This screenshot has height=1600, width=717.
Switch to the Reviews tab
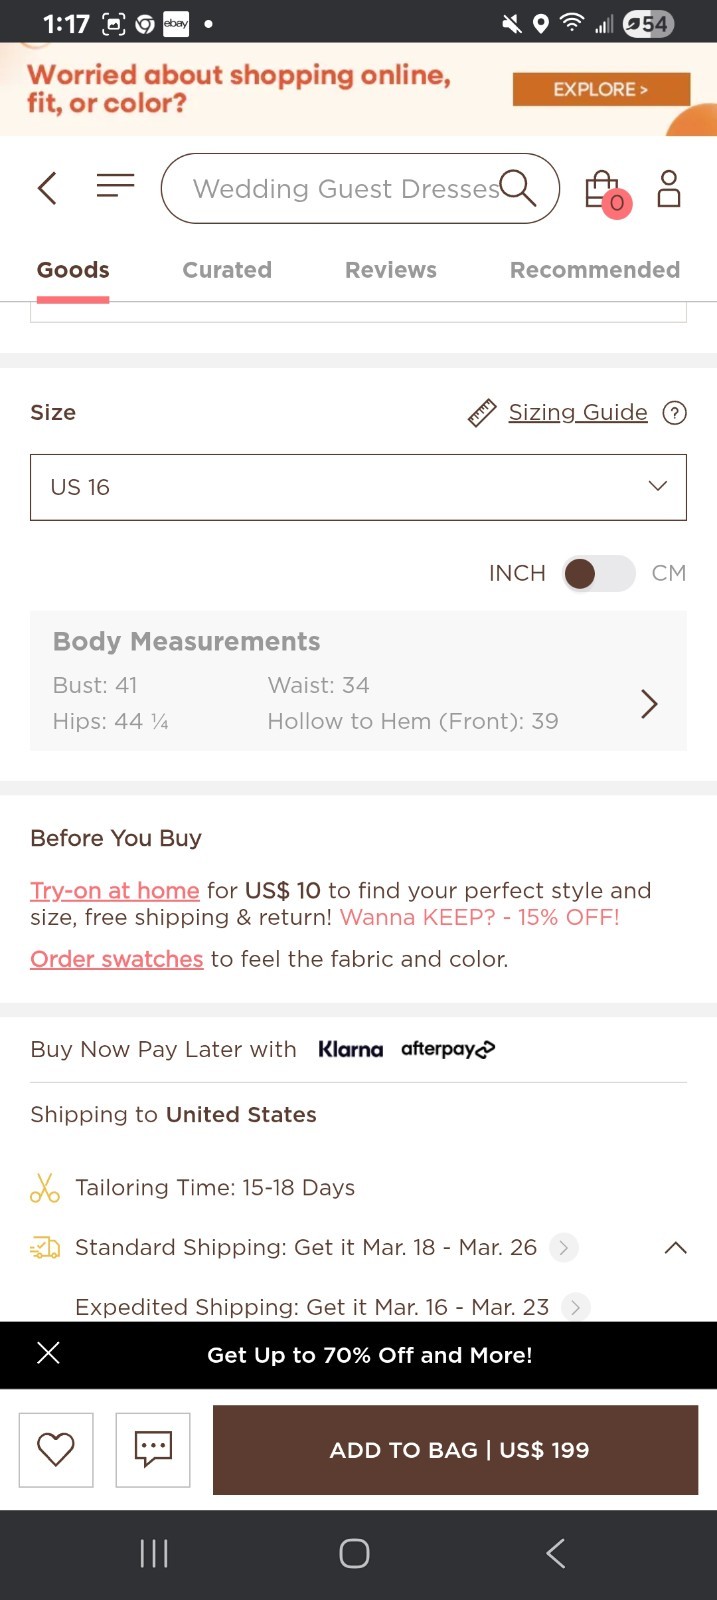pyautogui.click(x=390, y=270)
